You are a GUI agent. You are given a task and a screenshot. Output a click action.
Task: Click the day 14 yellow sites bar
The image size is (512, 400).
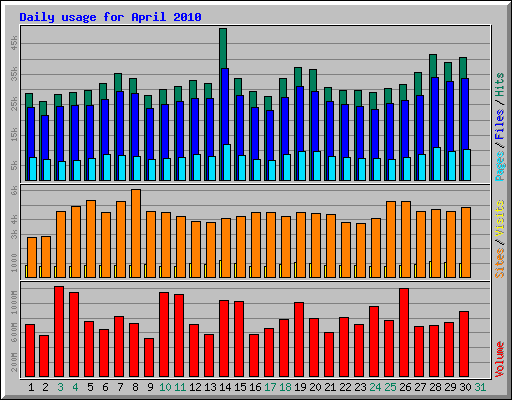[220, 269]
